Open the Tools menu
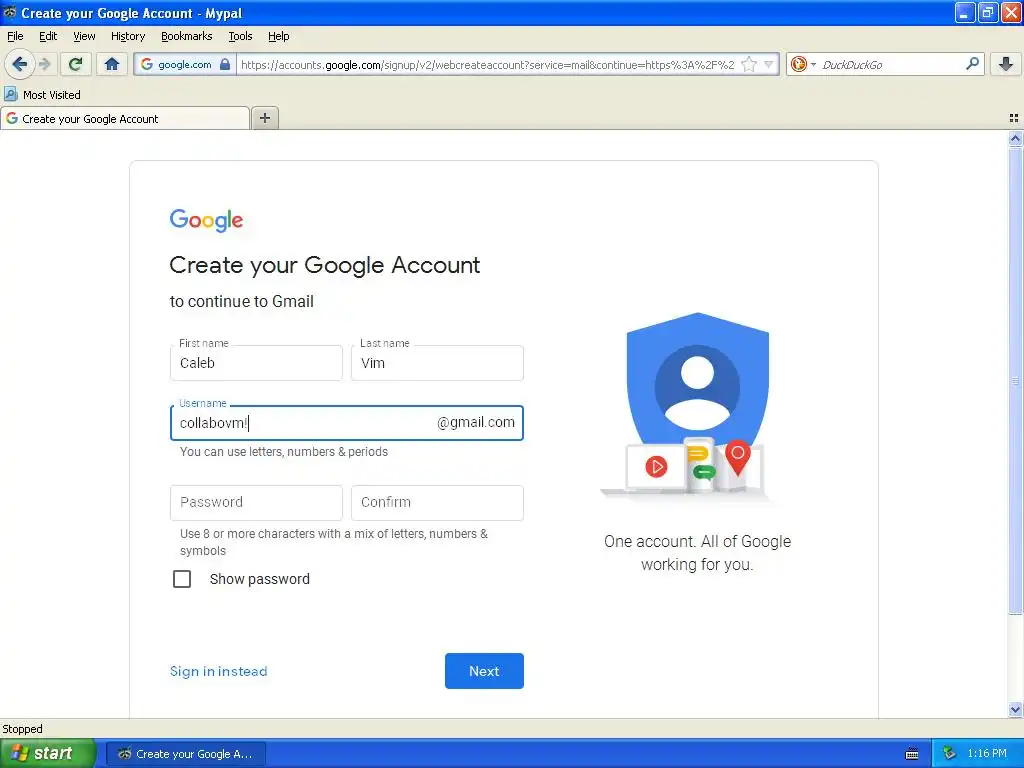The width and height of the screenshot is (1024, 768). coord(240,36)
